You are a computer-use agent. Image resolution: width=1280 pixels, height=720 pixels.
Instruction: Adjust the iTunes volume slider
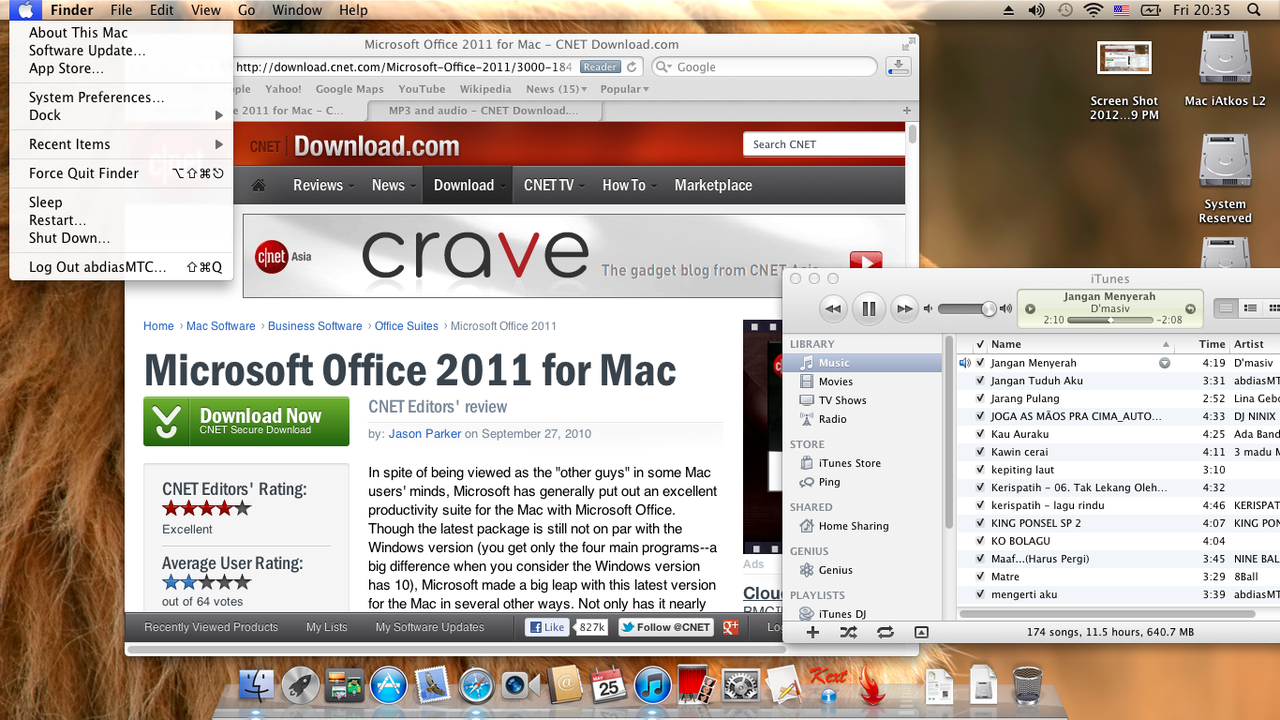966,309
